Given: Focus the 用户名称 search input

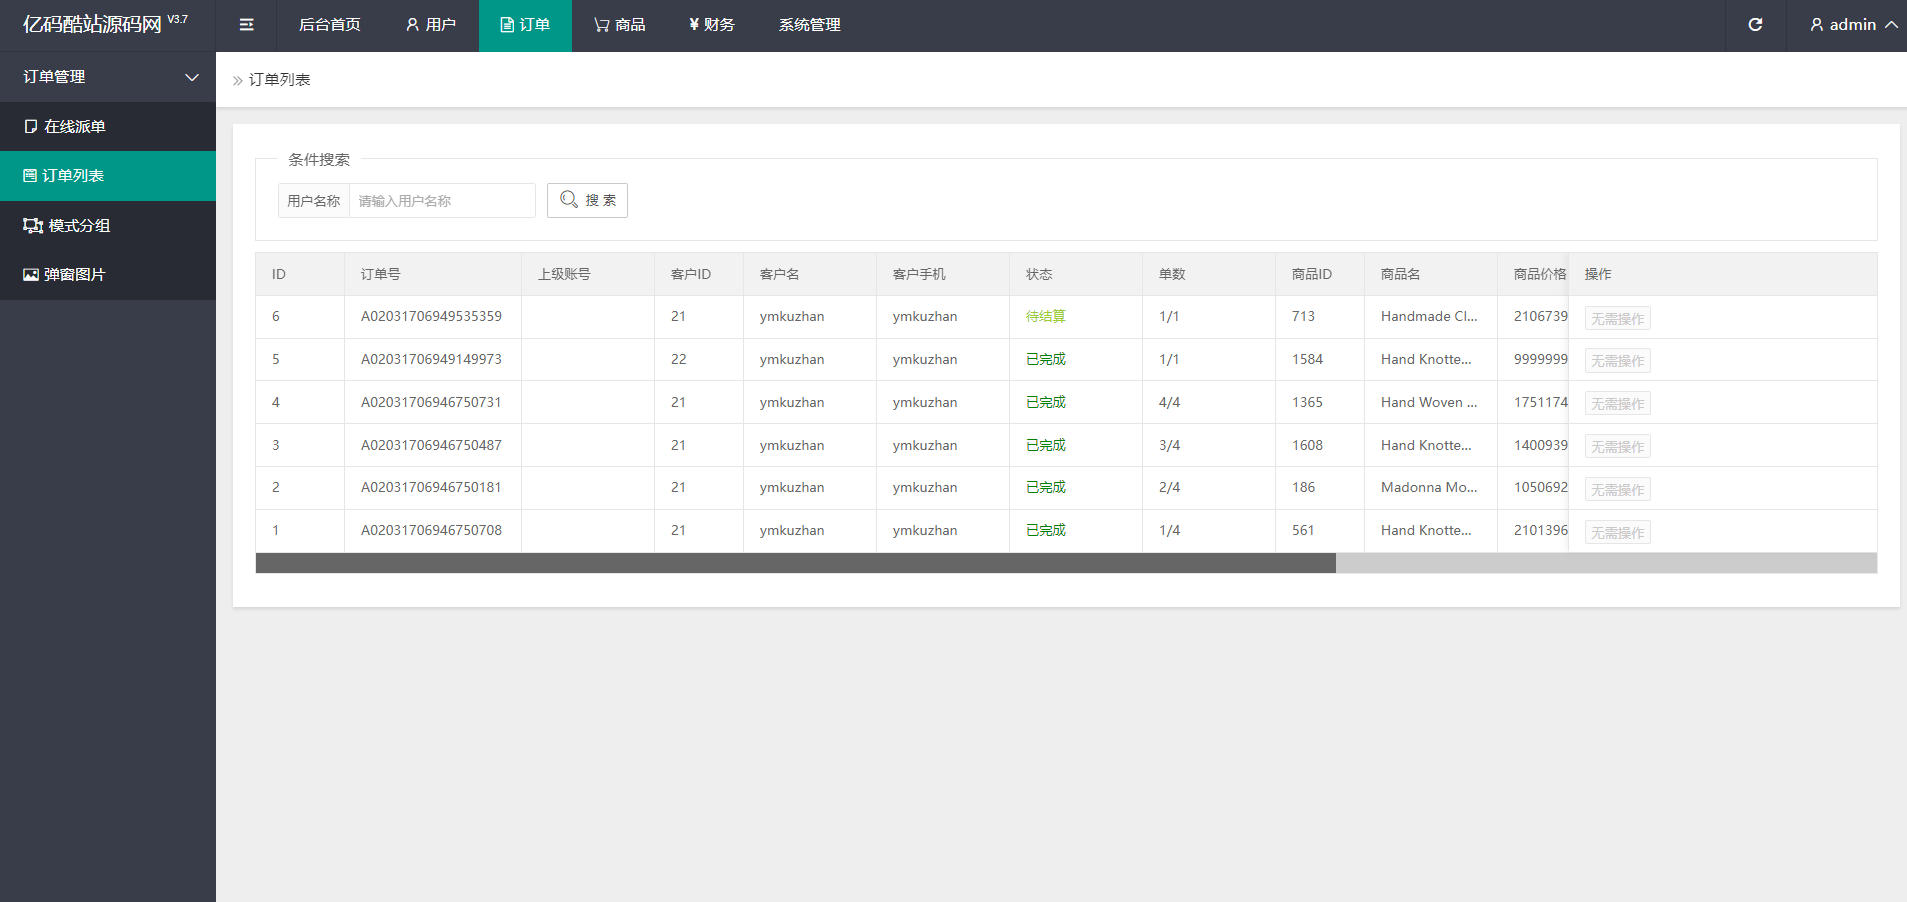Looking at the screenshot, I should coord(442,201).
